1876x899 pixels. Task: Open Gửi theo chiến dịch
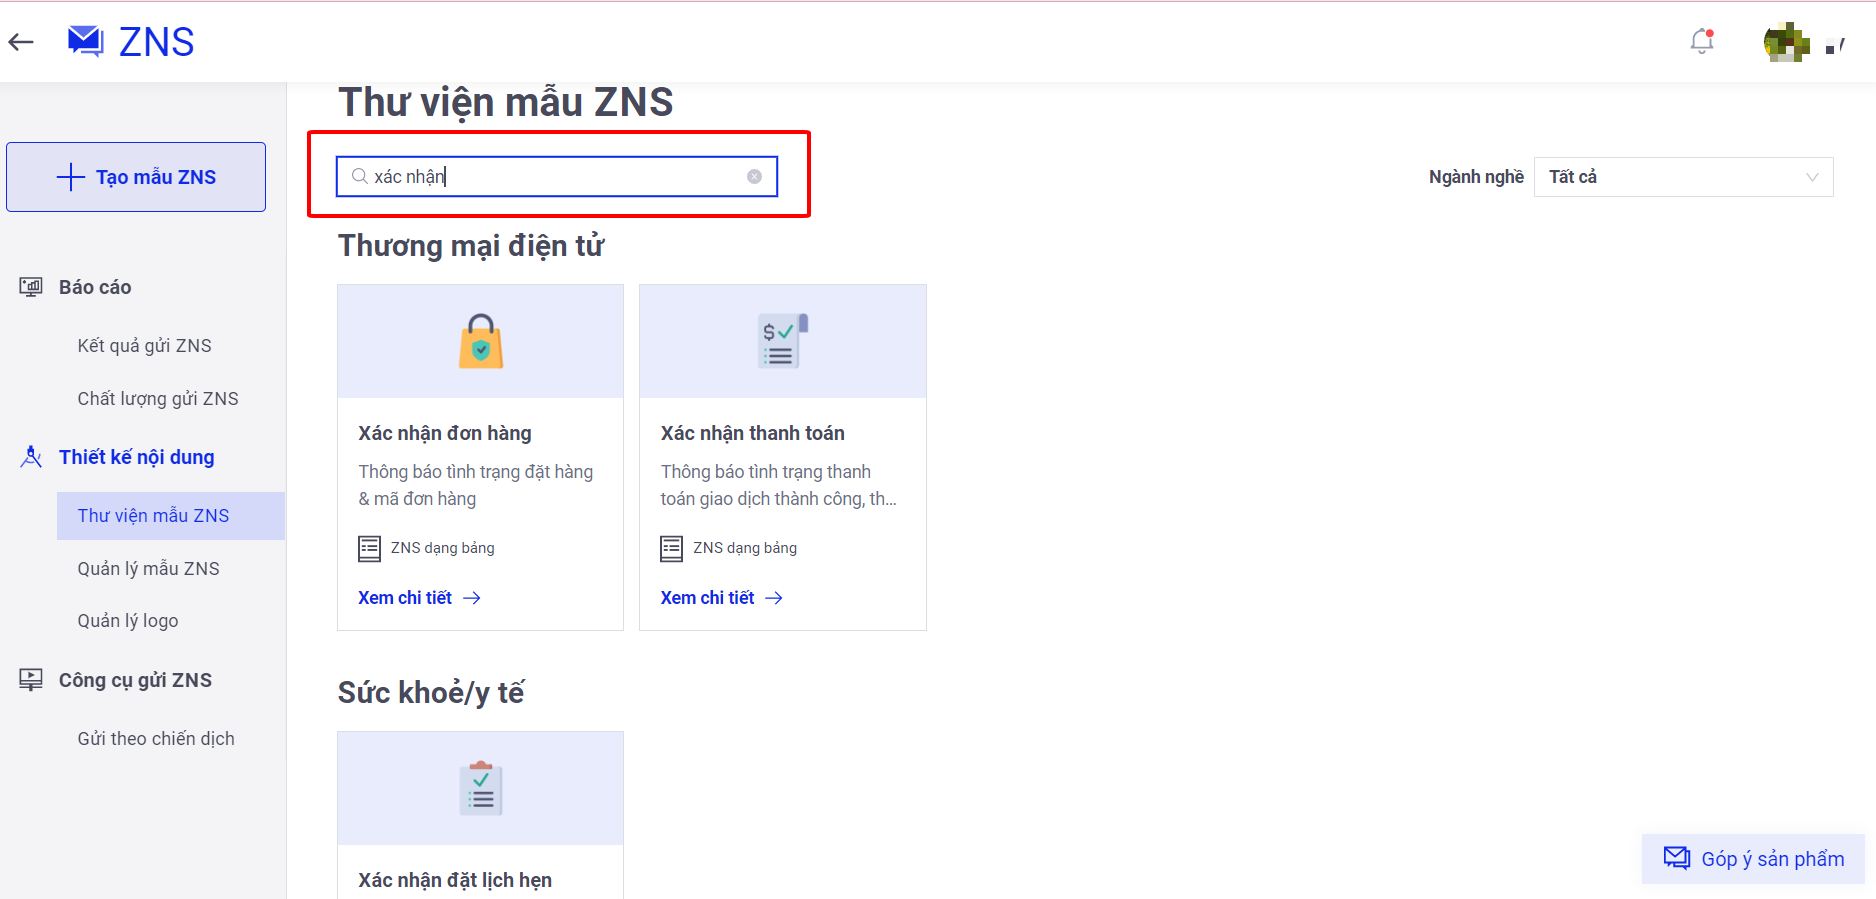156,739
